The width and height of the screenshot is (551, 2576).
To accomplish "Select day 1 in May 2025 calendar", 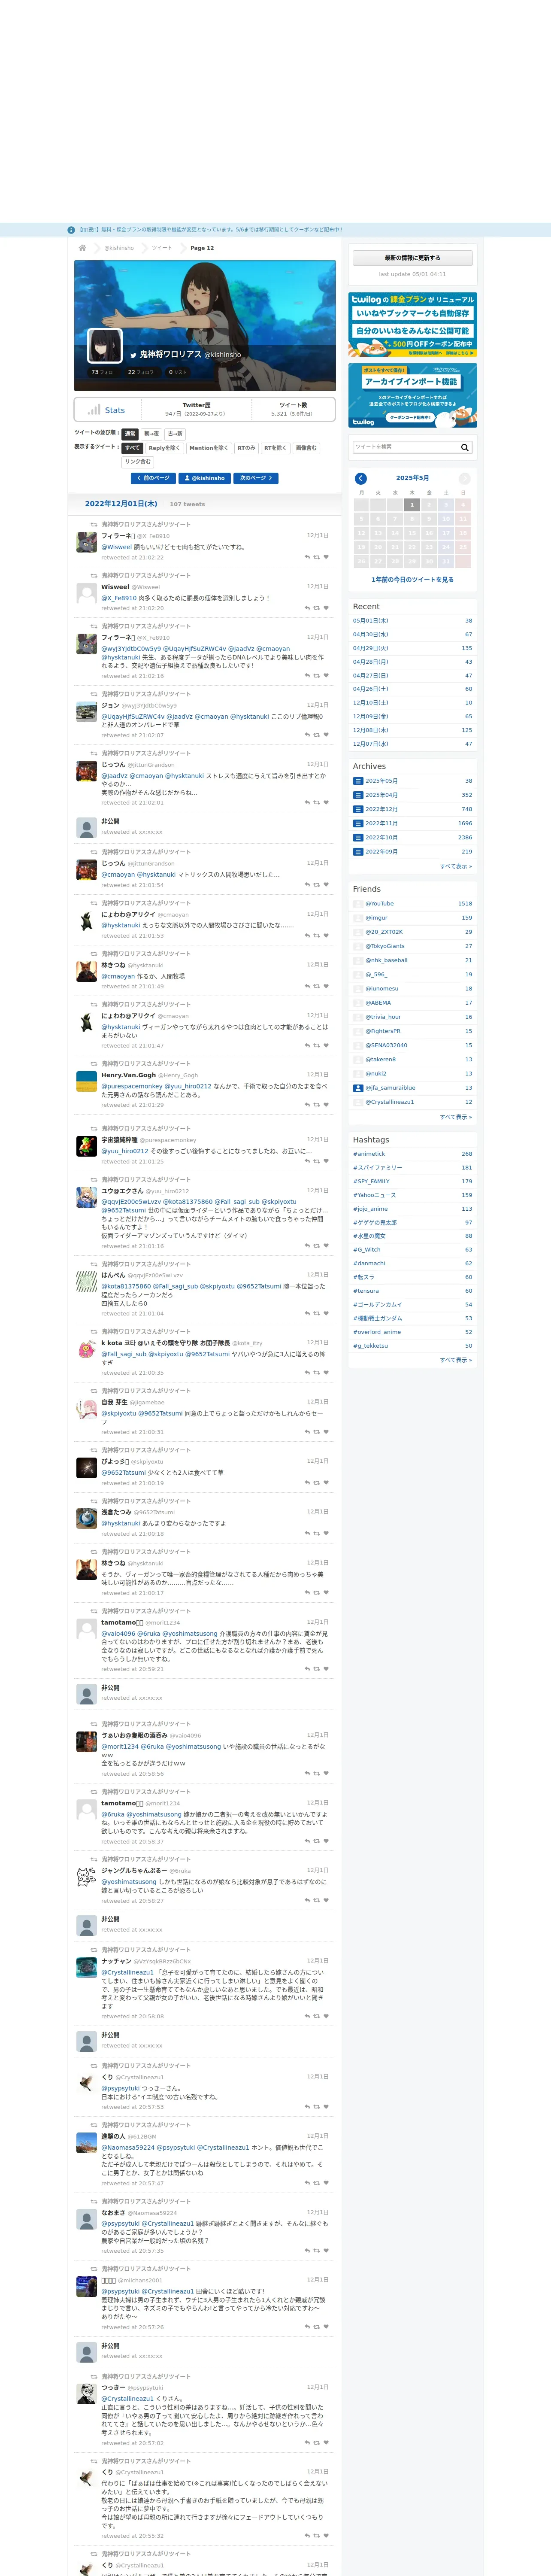I will (411, 505).
